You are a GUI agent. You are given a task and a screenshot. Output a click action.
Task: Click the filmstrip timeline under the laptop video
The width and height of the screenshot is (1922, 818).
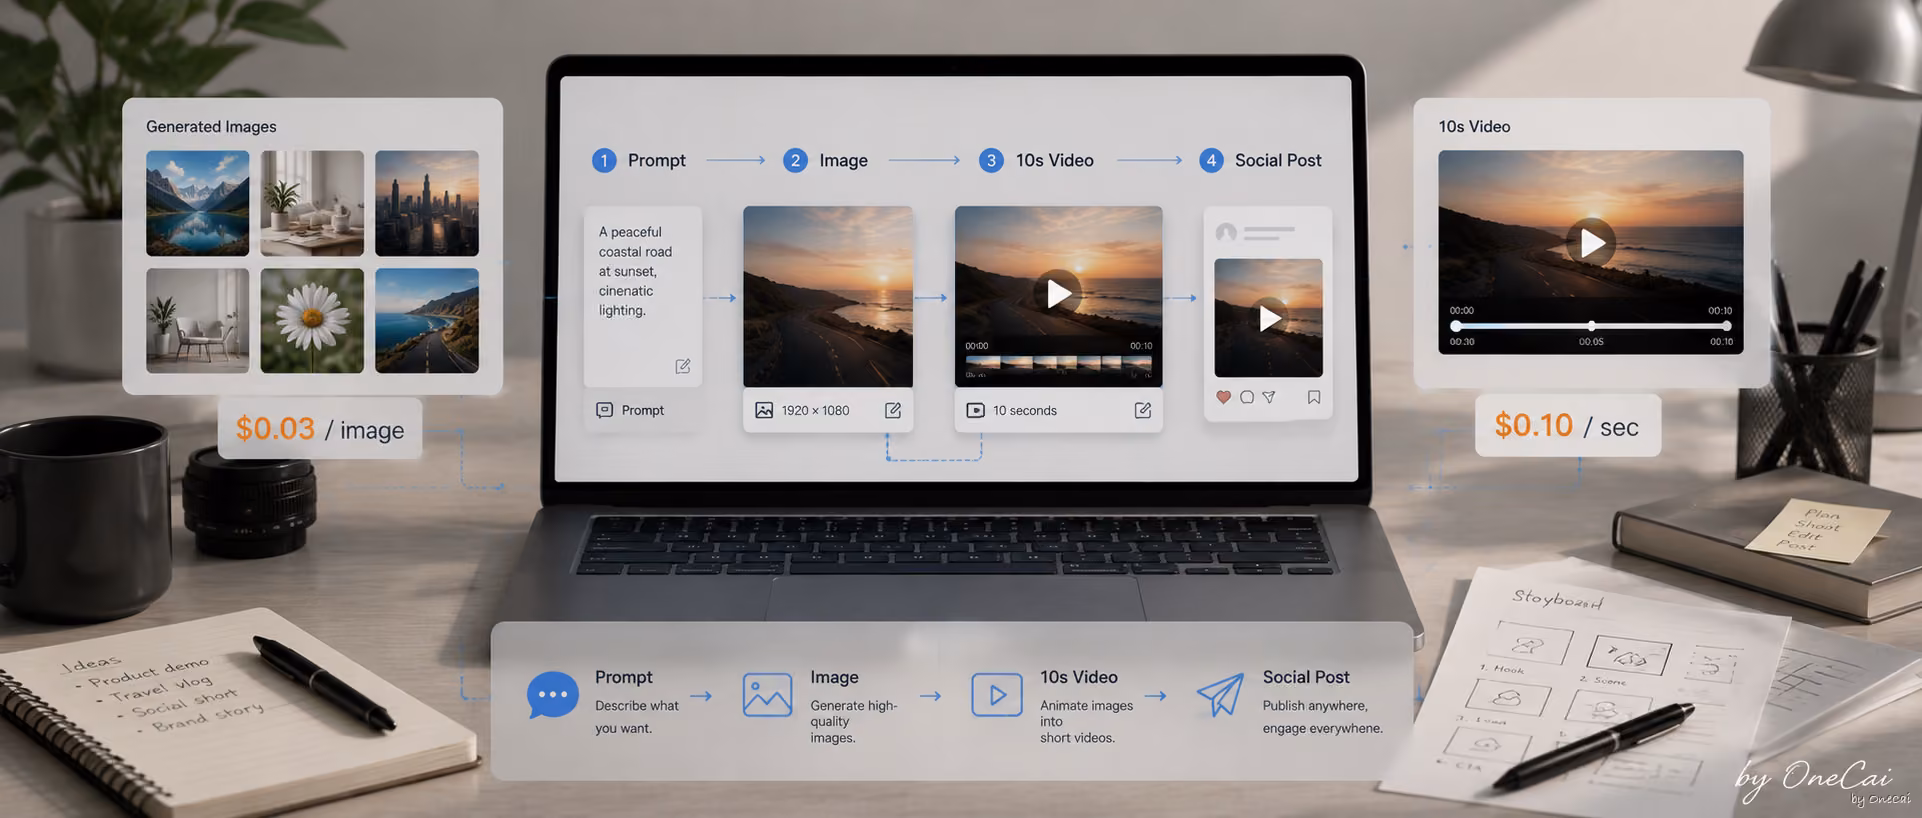coord(1058,363)
